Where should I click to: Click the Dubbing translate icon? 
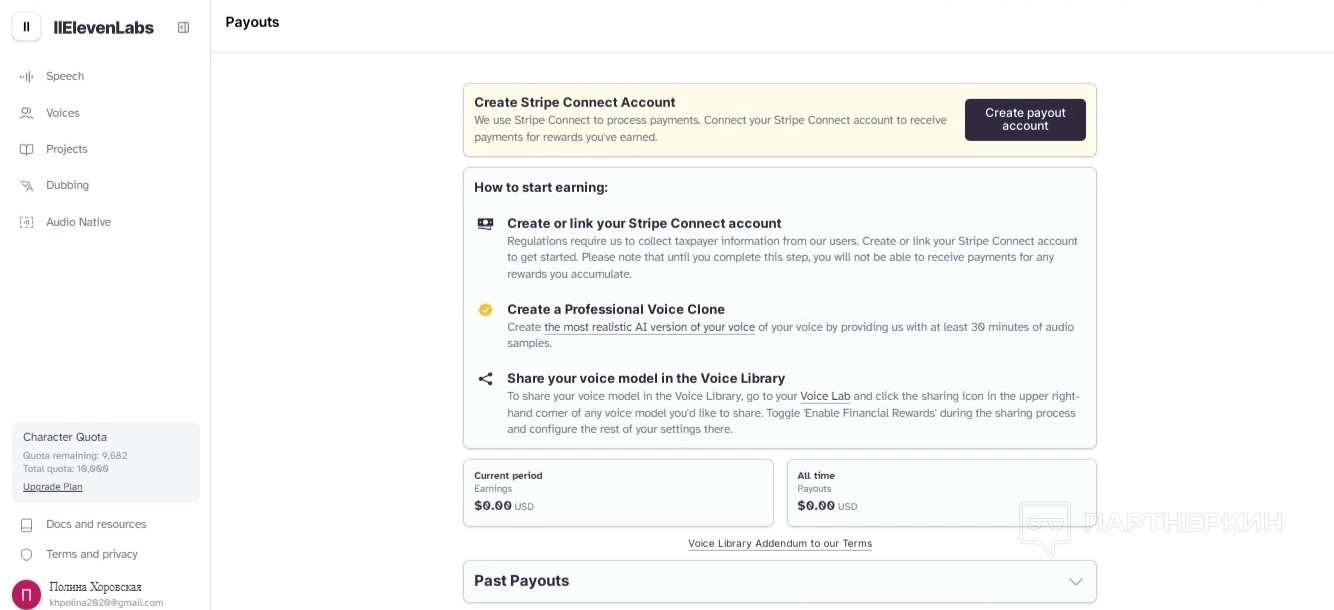27,186
